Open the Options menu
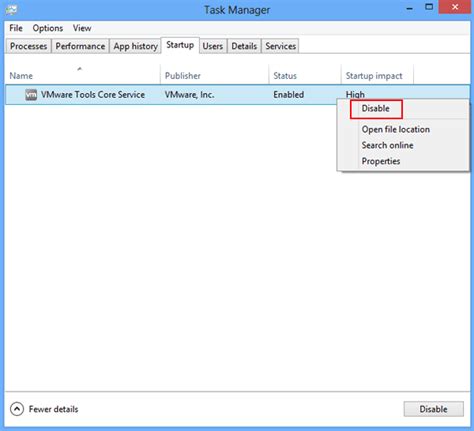The height and width of the screenshot is (431, 474). click(x=48, y=28)
